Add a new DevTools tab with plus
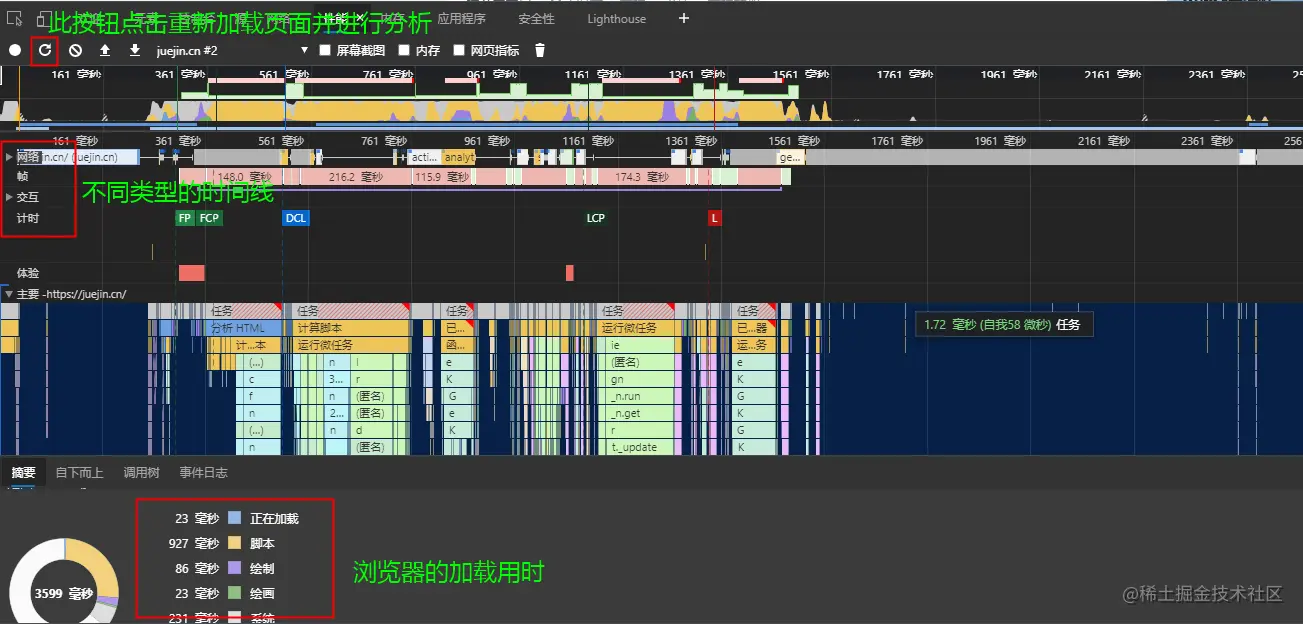 [684, 19]
